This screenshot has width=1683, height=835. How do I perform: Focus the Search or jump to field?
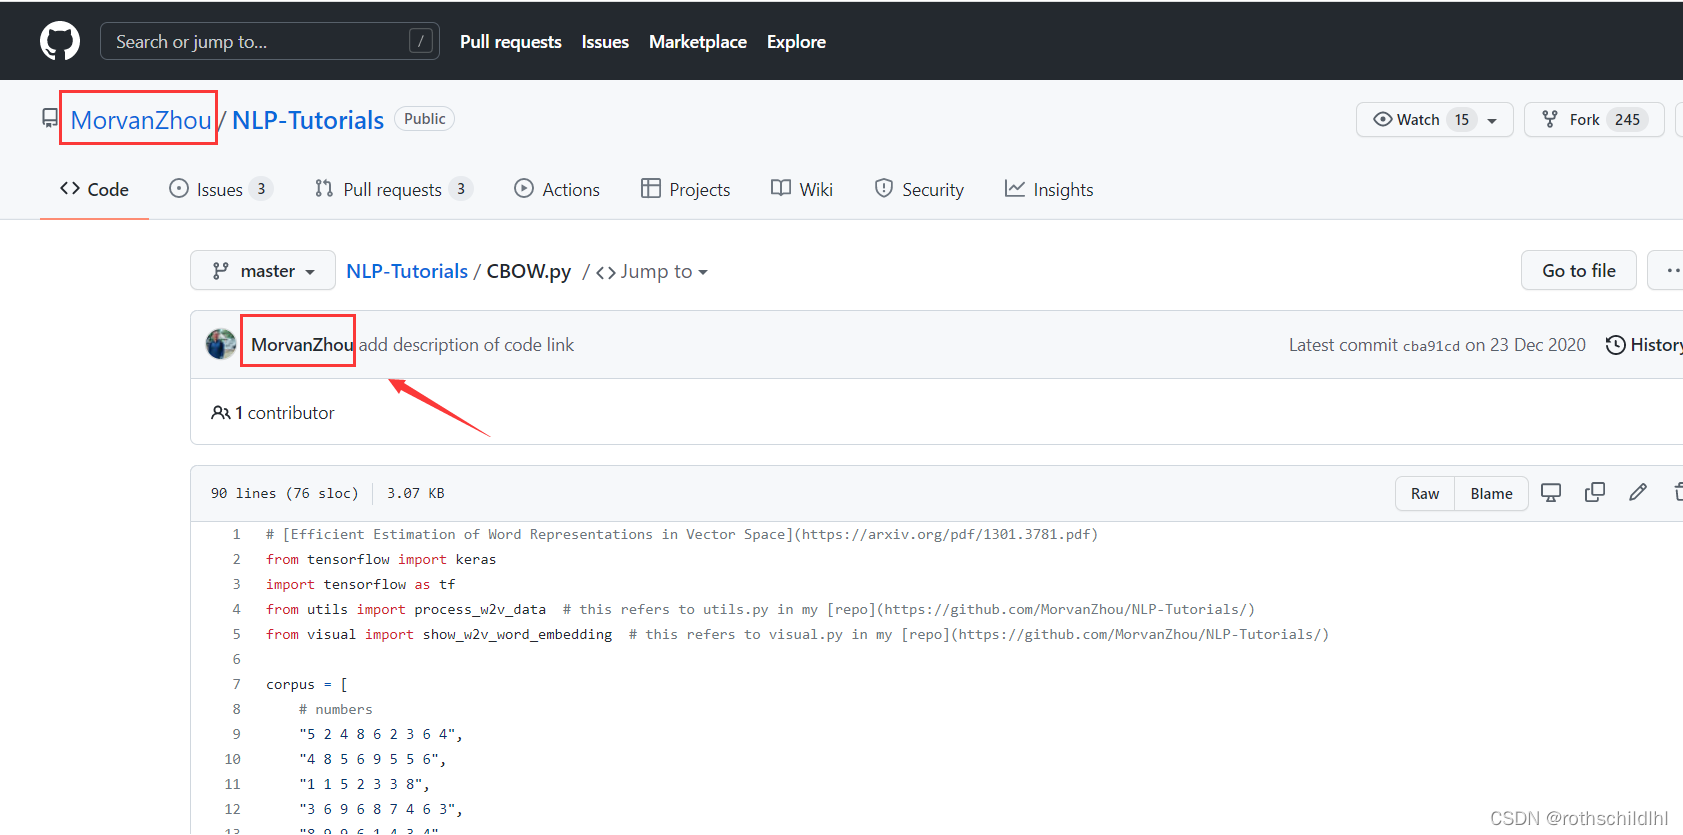tap(270, 41)
